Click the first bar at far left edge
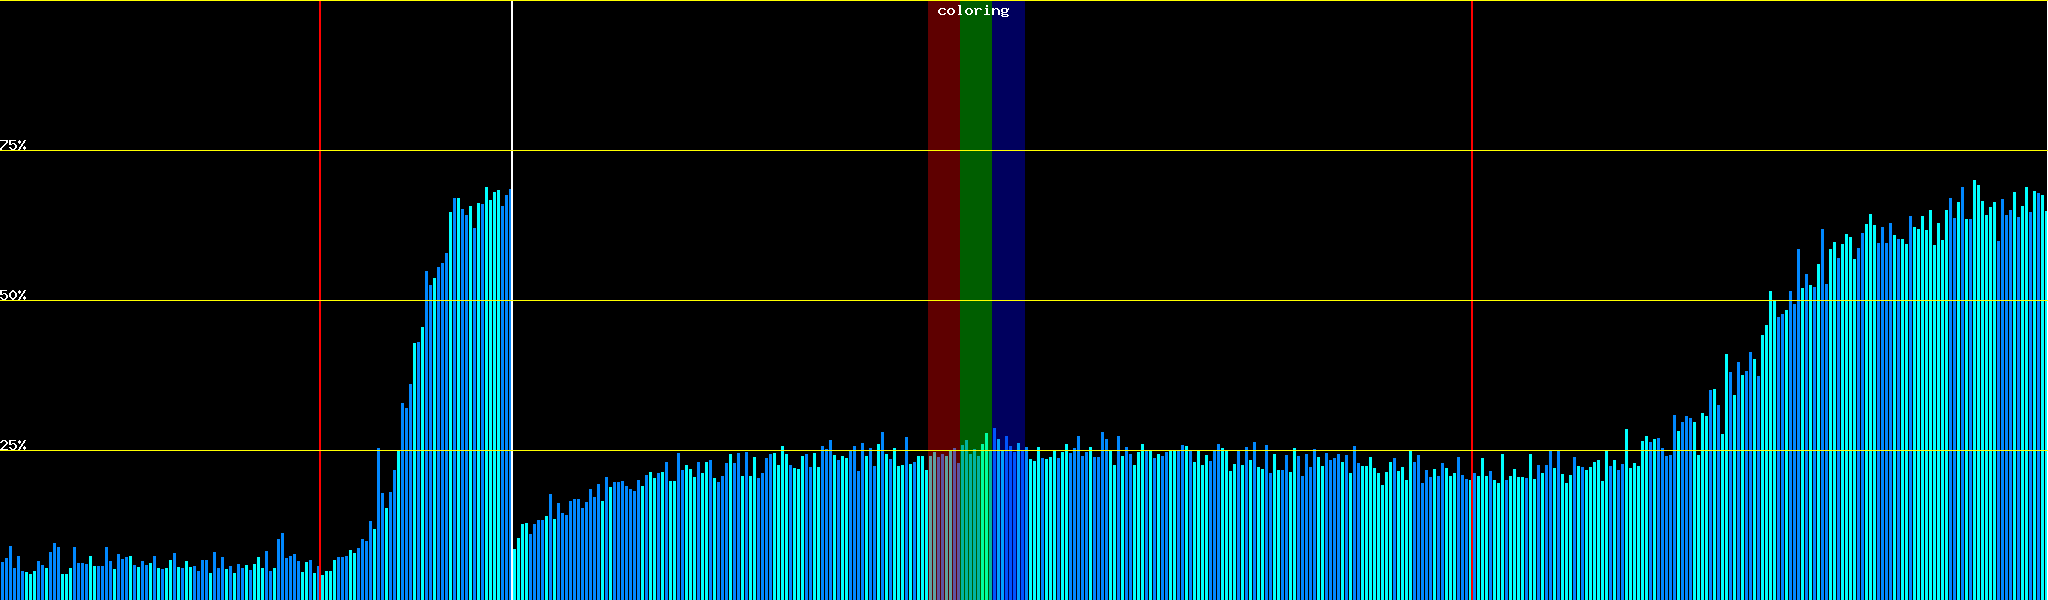This screenshot has width=2048, height=600. pyautogui.click(x=2, y=582)
